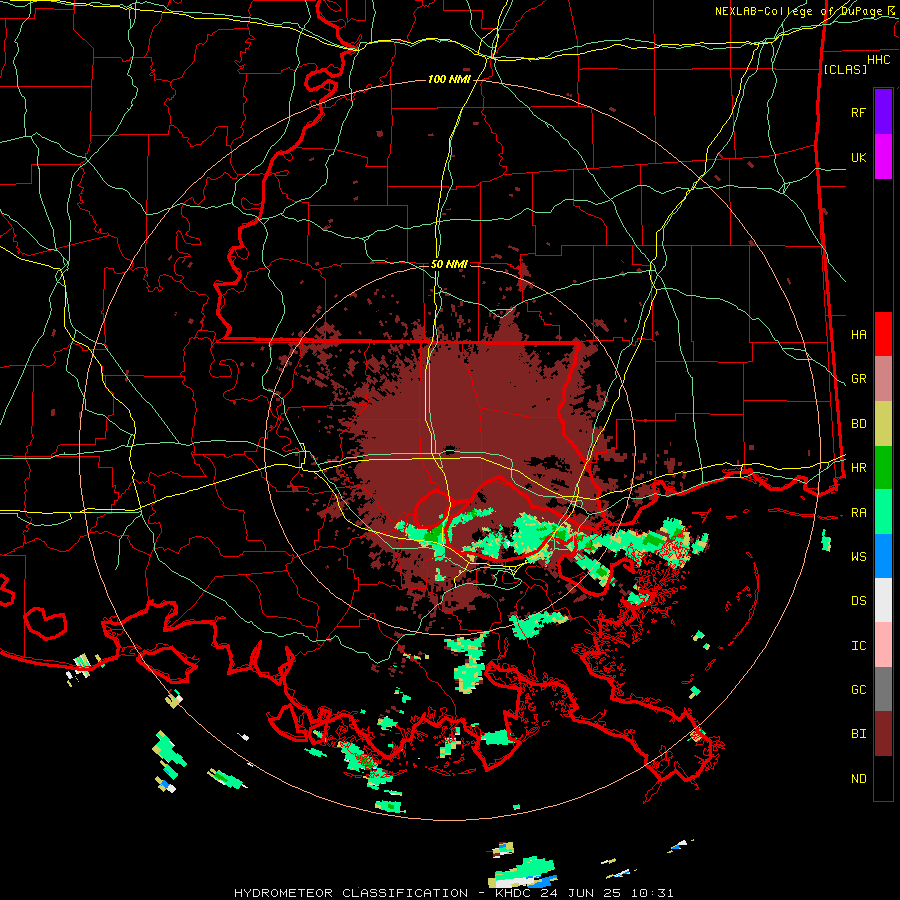Click the RF purple legend swatch
The height and width of the screenshot is (900, 900).
tap(883, 112)
